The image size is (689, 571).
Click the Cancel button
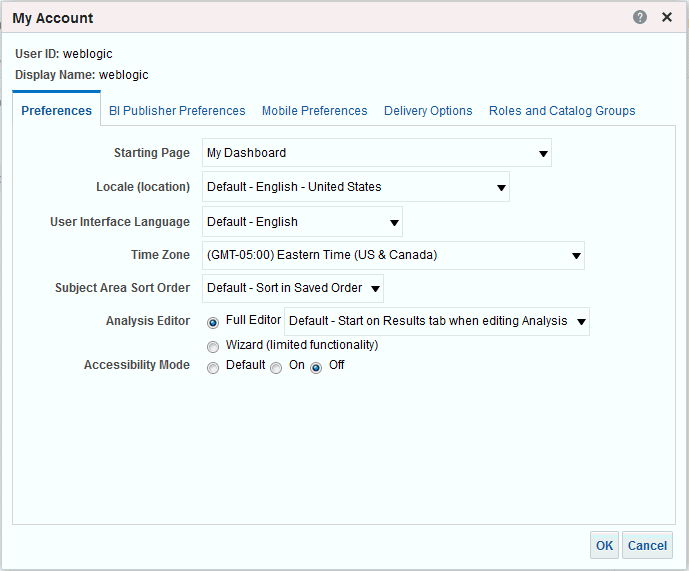[647, 545]
